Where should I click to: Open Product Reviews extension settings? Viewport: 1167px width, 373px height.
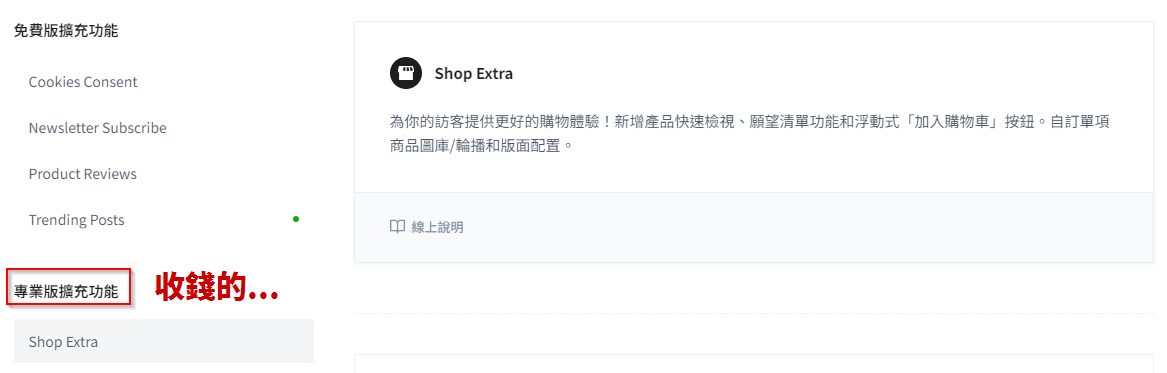point(83,174)
